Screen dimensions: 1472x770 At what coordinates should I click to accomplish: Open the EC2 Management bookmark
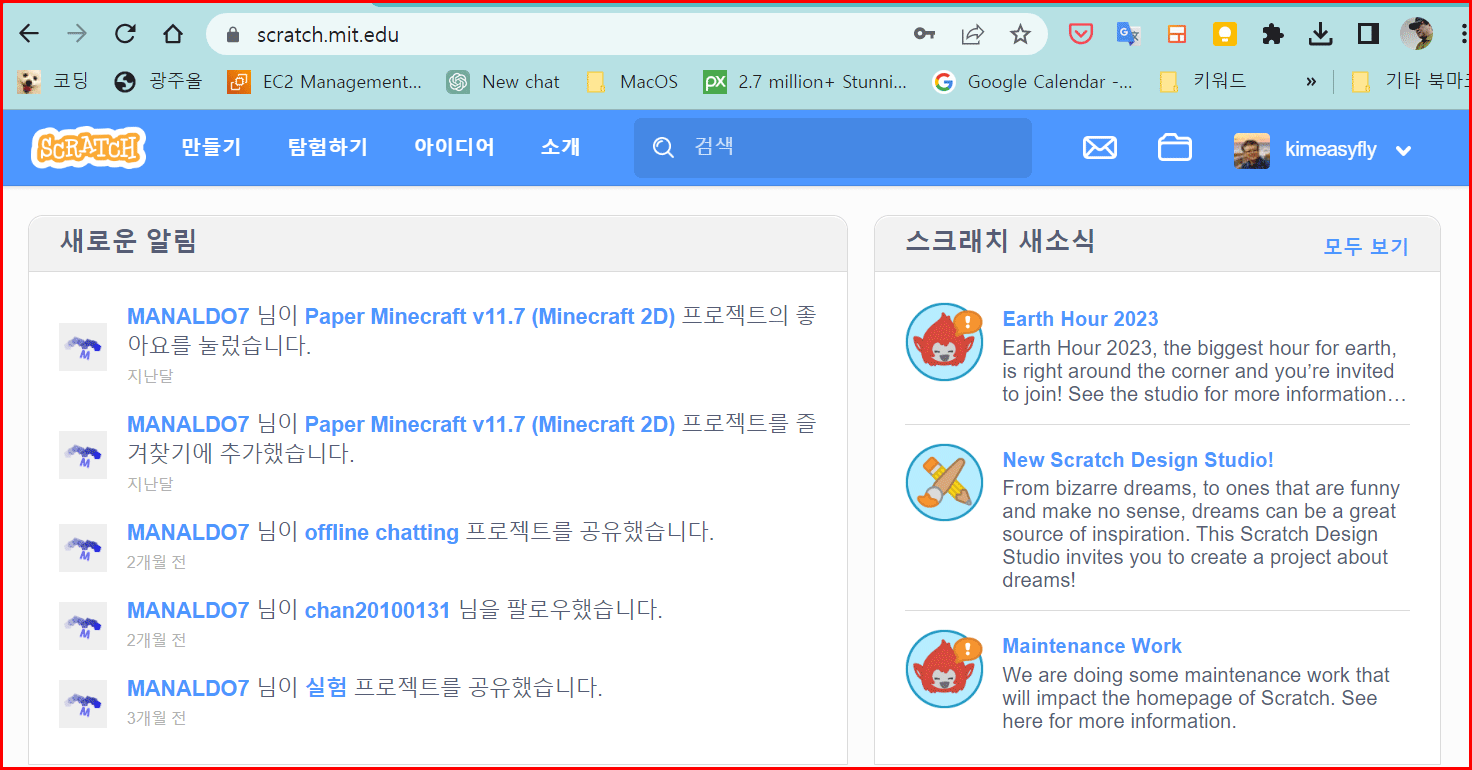click(x=325, y=82)
